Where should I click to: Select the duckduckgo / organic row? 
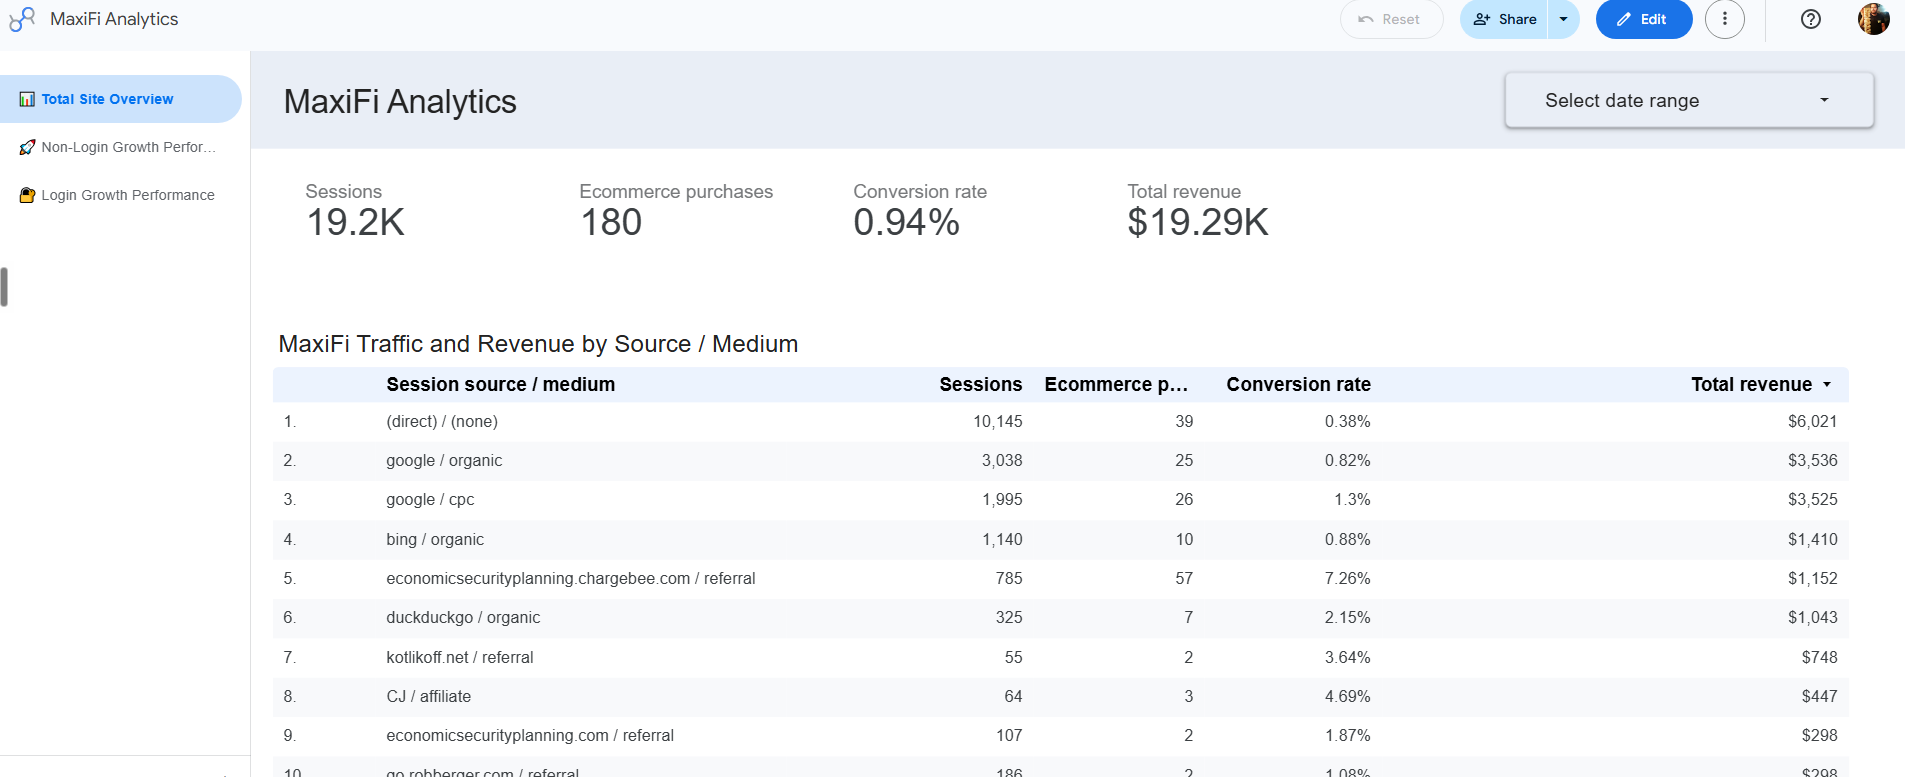click(x=1060, y=618)
